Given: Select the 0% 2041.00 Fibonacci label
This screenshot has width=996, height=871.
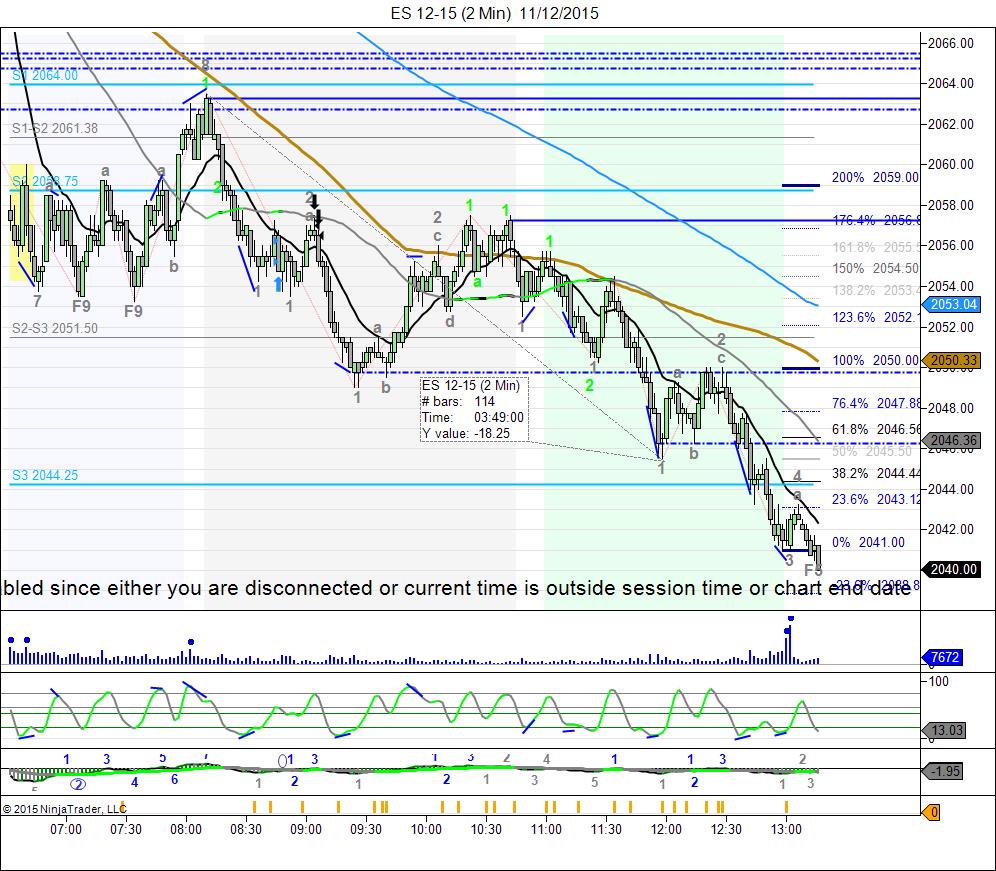Looking at the screenshot, I should click(x=868, y=543).
